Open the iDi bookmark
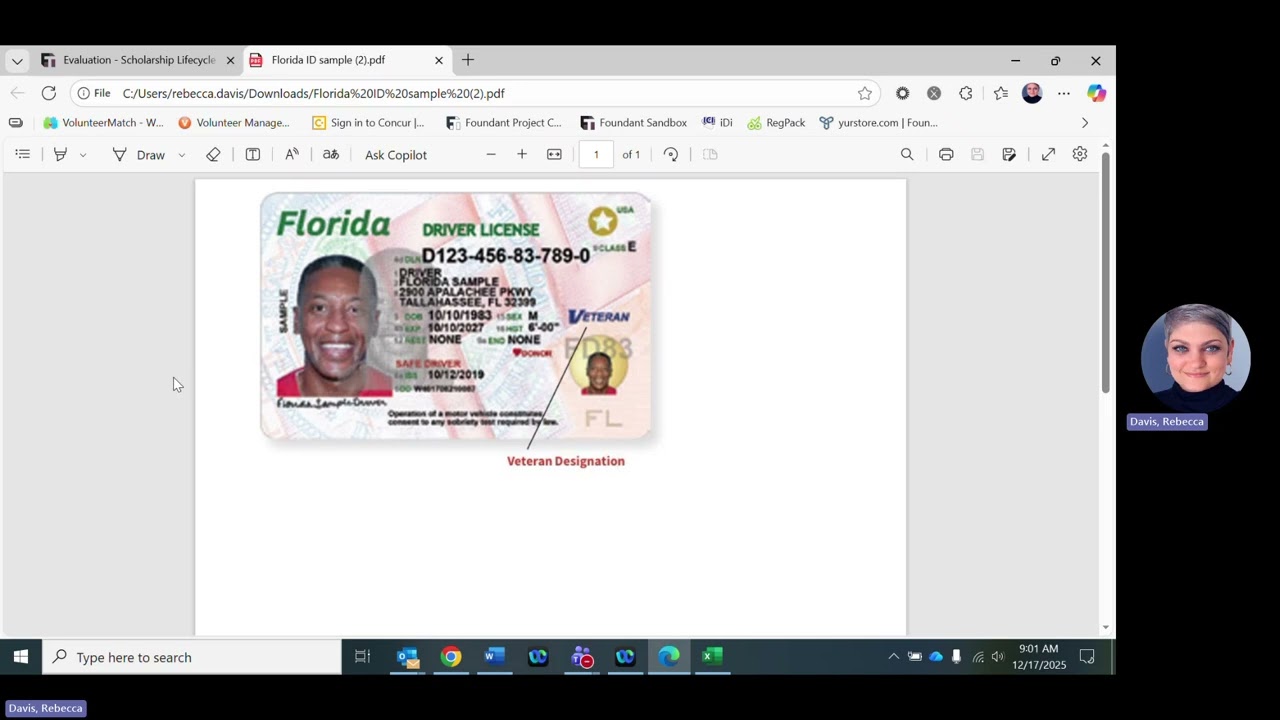 coord(717,123)
